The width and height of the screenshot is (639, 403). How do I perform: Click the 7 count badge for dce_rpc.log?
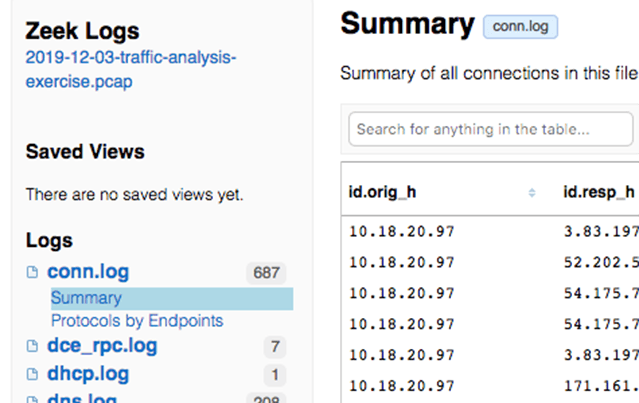click(x=275, y=347)
